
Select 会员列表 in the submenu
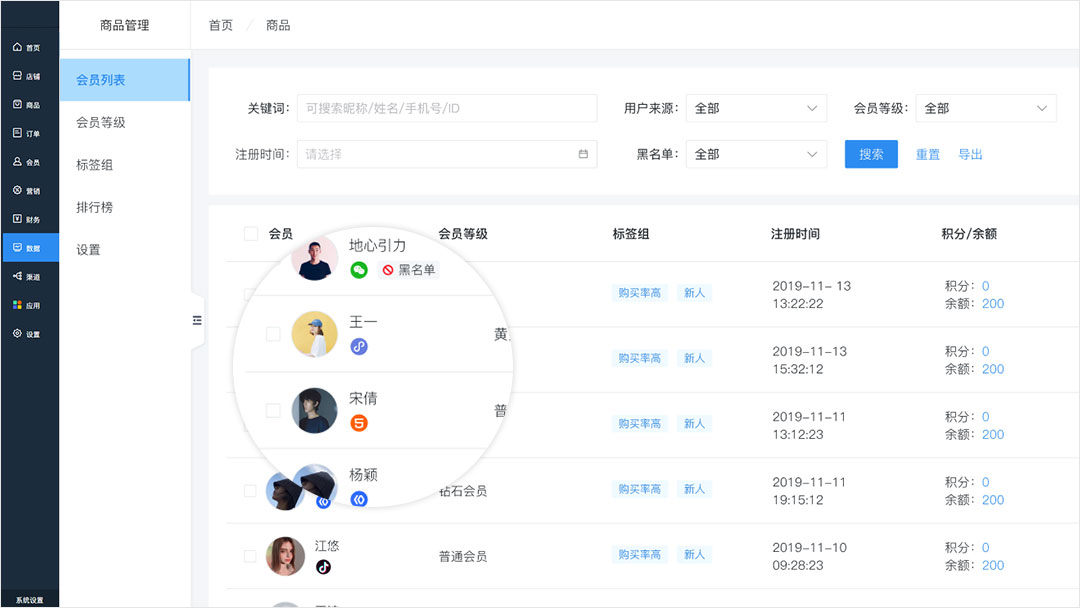pos(124,80)
